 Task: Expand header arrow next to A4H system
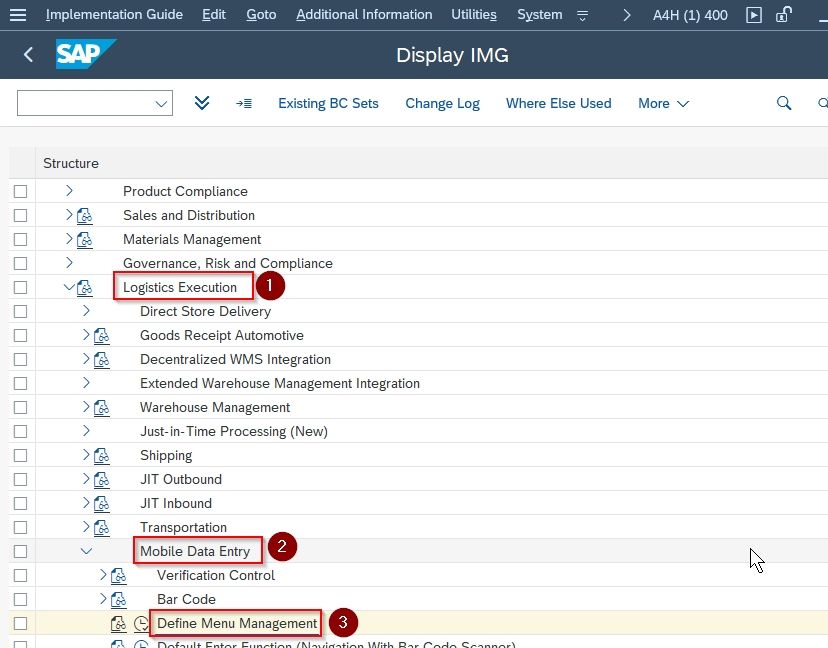point(627,15)
